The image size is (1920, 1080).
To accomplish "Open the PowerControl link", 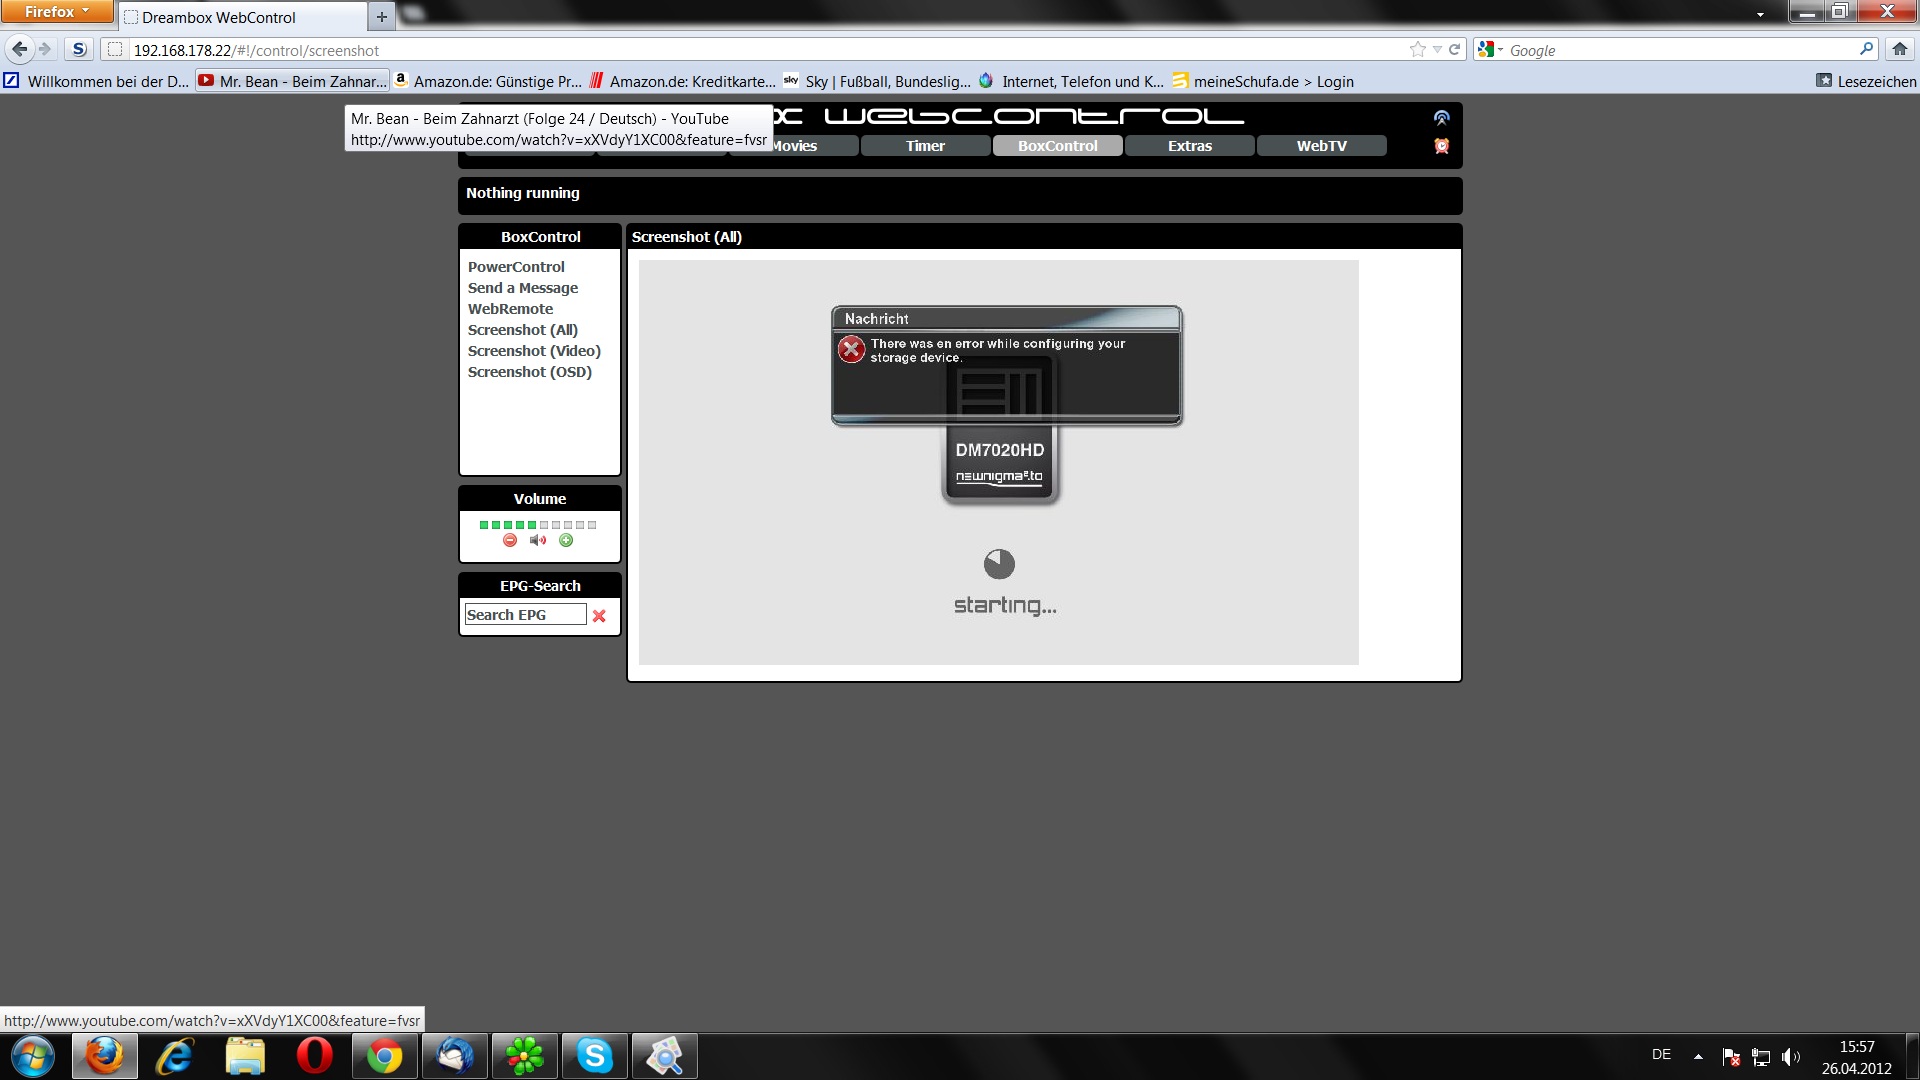I will point(516,267).
